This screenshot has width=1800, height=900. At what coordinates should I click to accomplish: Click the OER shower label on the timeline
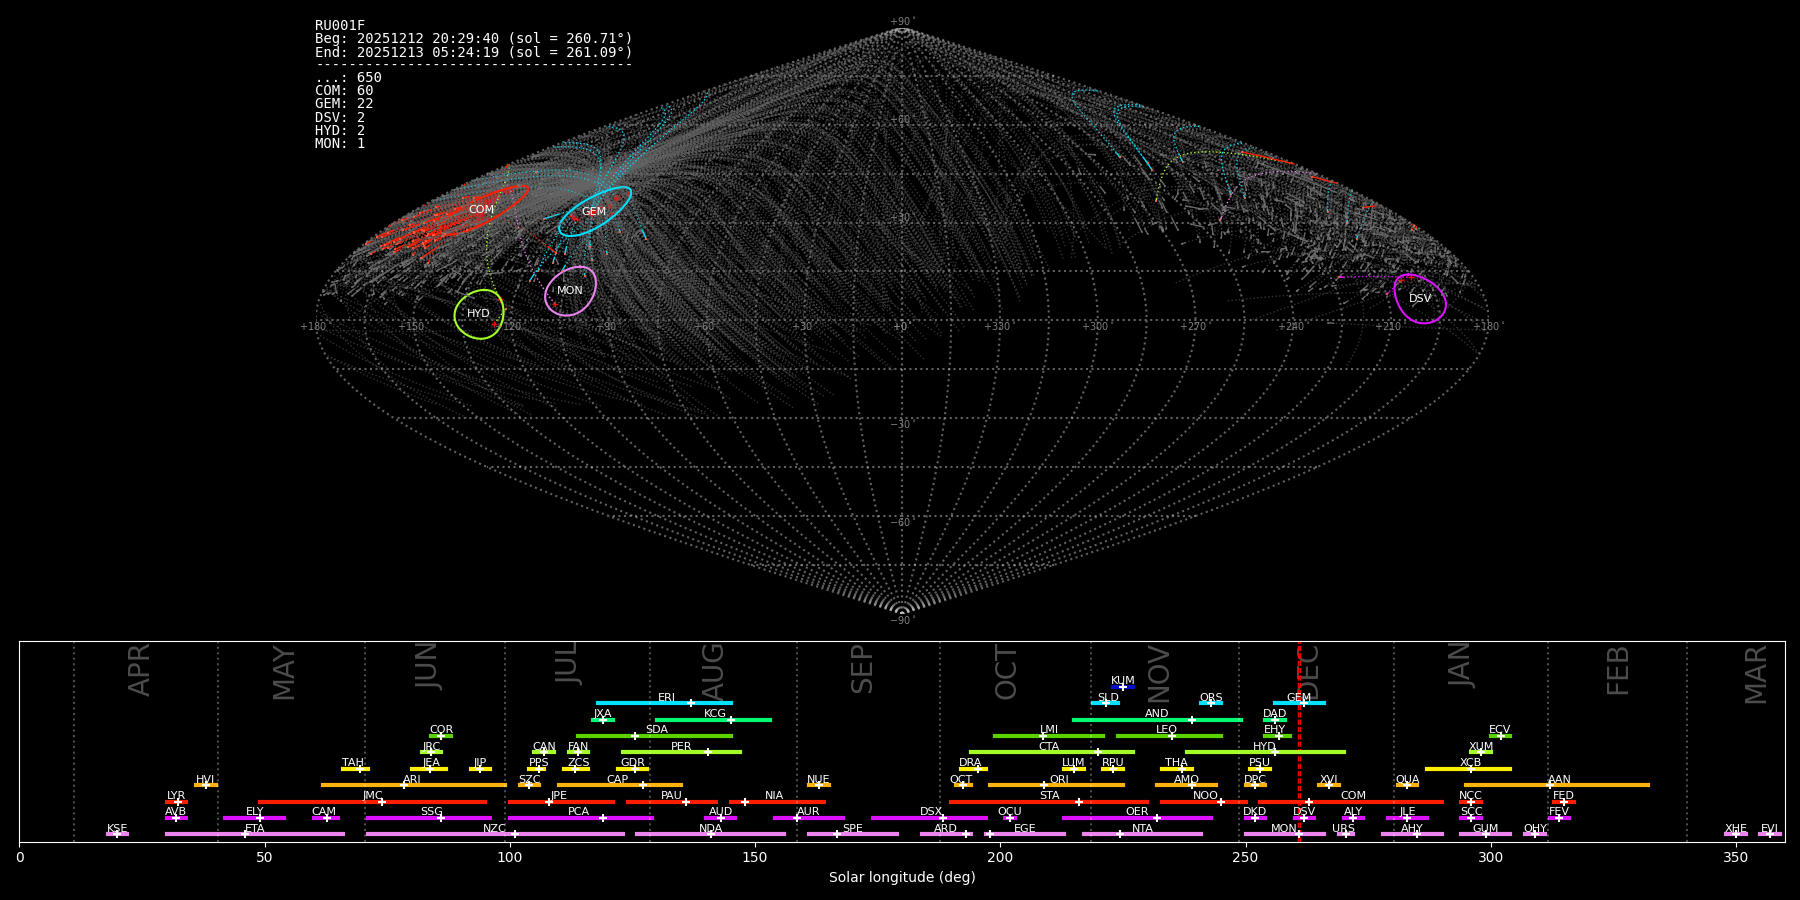(1137, 812)
